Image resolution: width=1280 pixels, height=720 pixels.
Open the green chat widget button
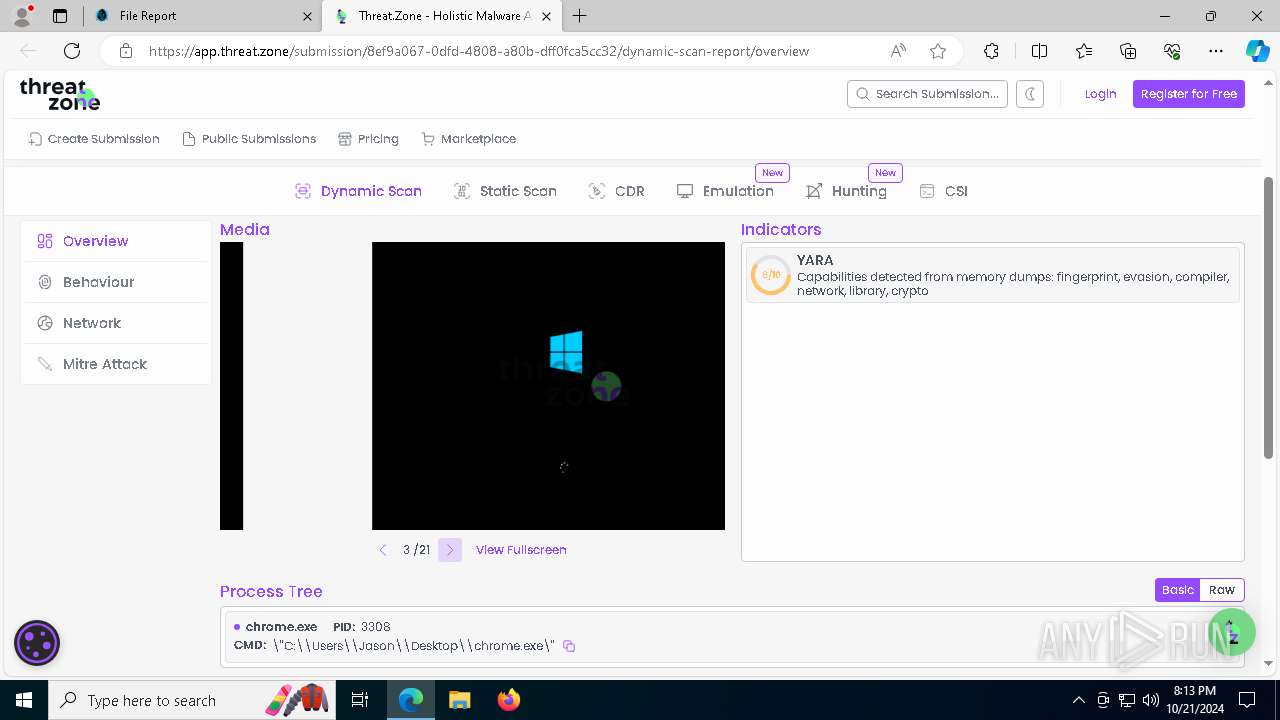pyautogui.click(x=1231, y=632)
